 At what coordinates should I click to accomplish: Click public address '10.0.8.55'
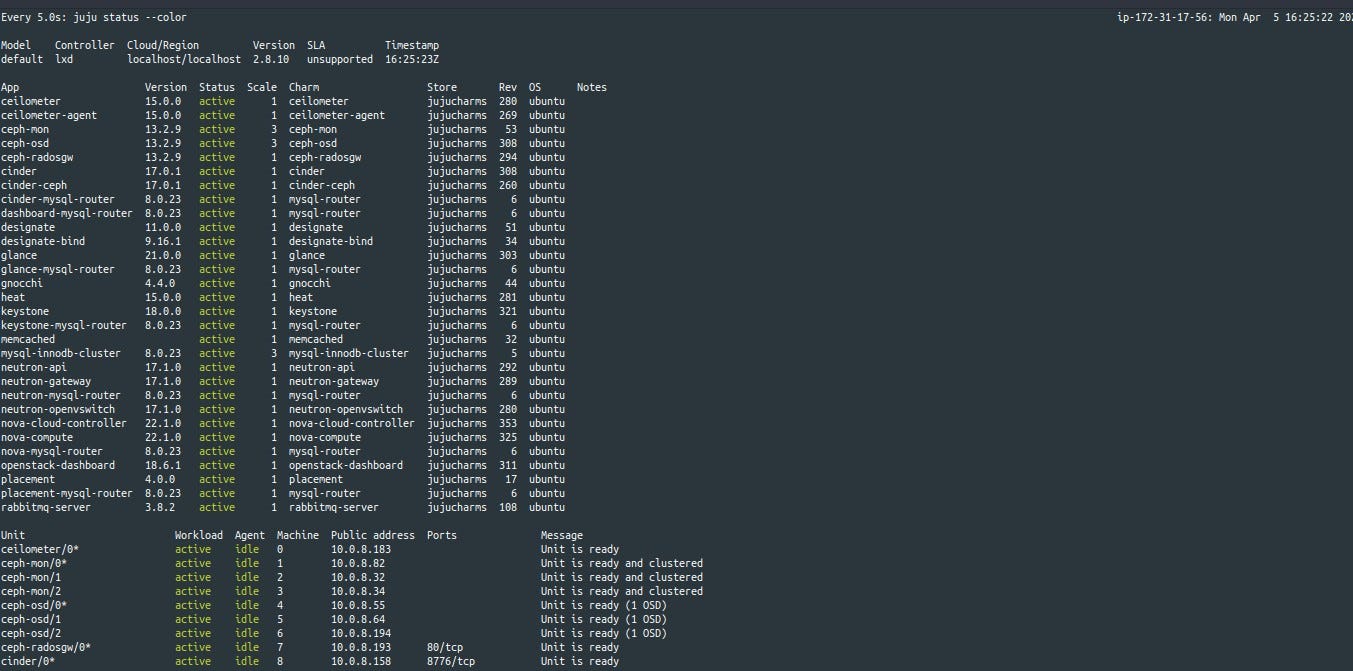pyautogui.click(x=358, y=605)
